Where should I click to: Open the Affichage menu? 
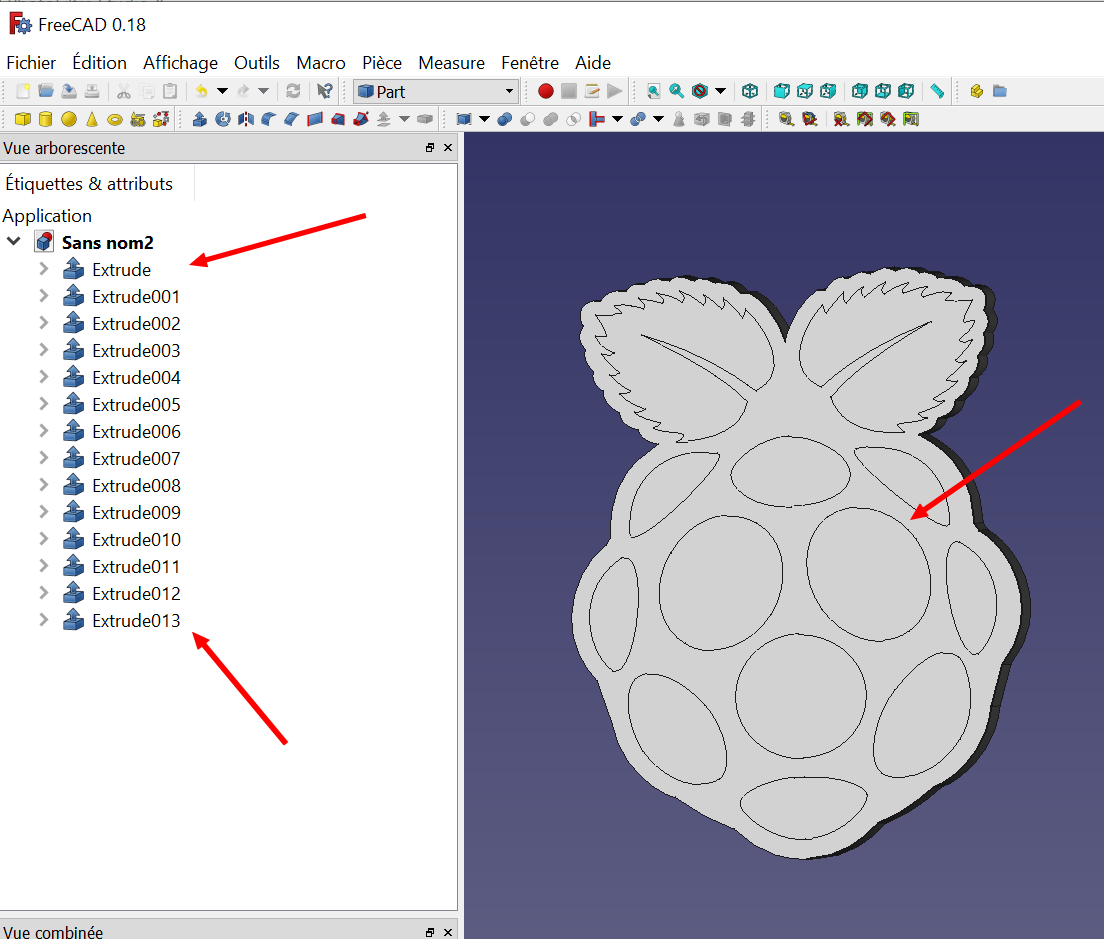pyautogui.click(x=180, y=63)
